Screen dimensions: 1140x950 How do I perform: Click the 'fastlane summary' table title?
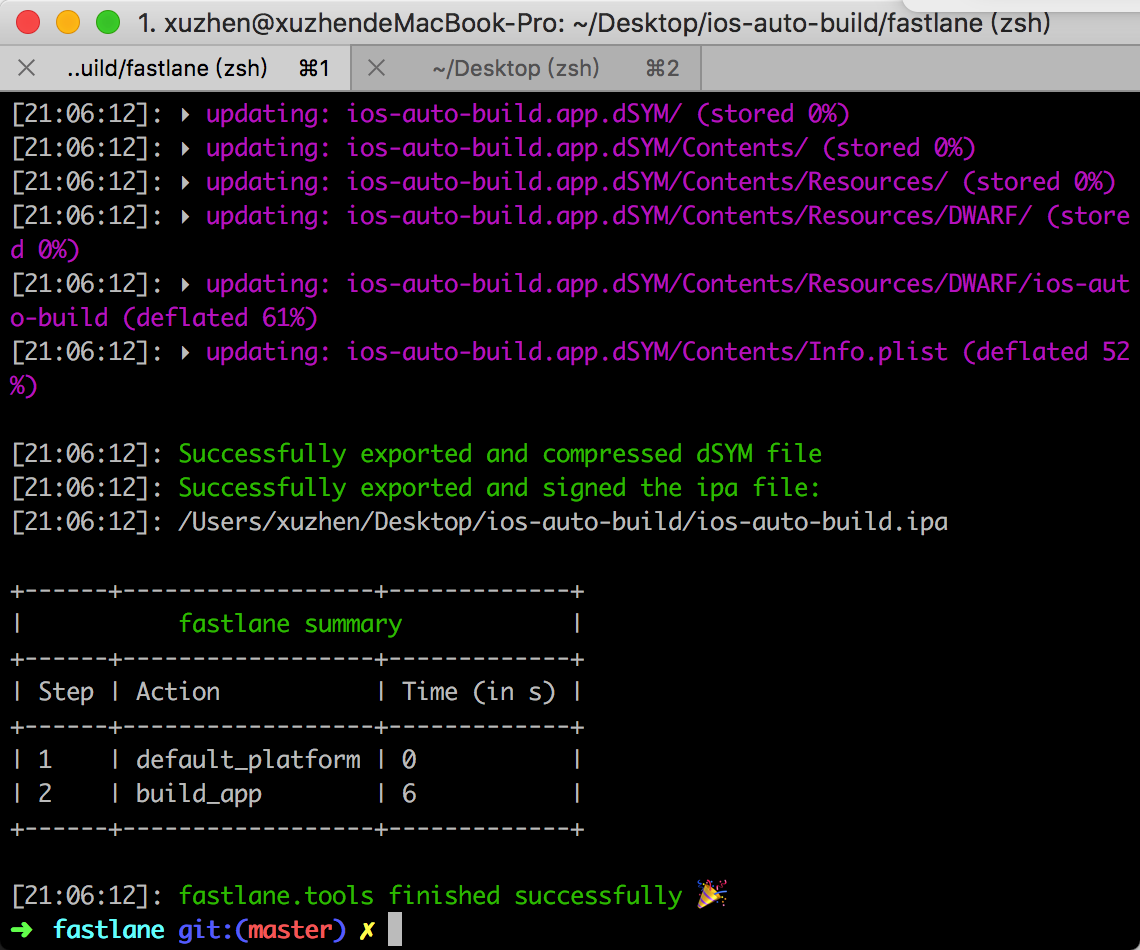point(290,624)
